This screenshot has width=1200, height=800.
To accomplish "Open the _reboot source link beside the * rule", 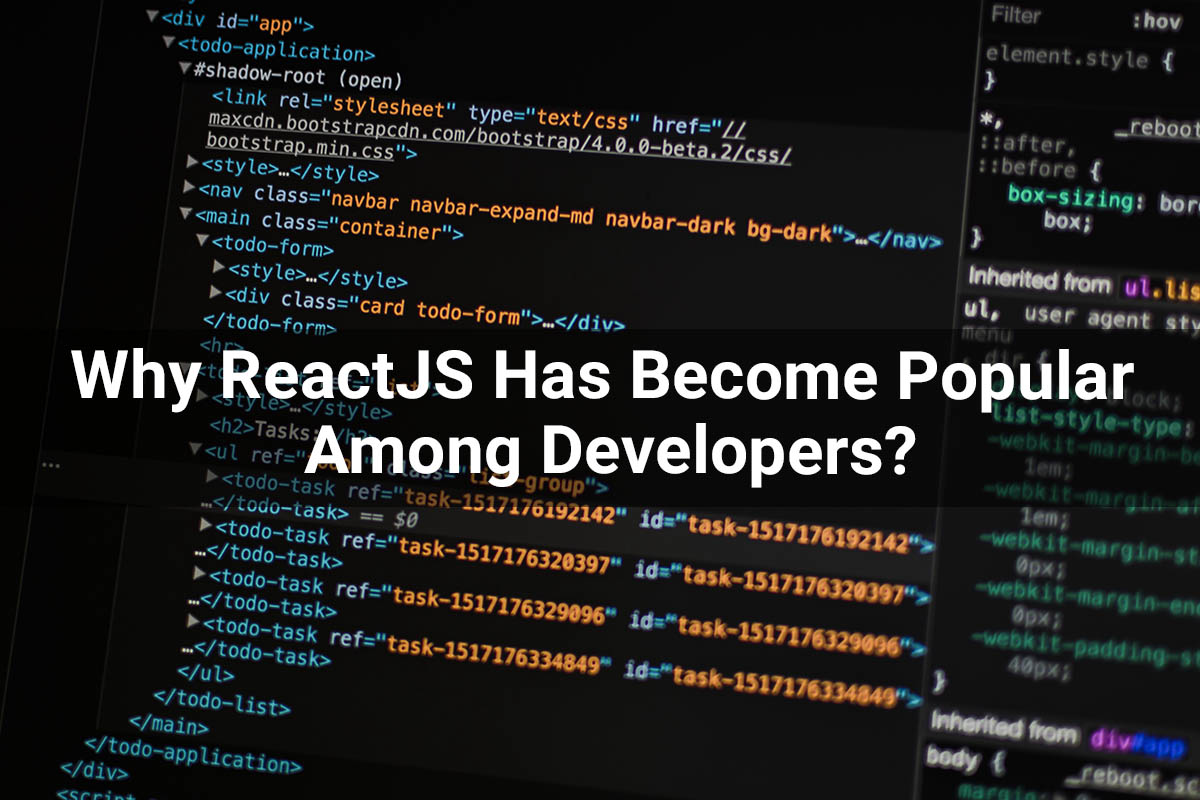I will [1157, 129].
